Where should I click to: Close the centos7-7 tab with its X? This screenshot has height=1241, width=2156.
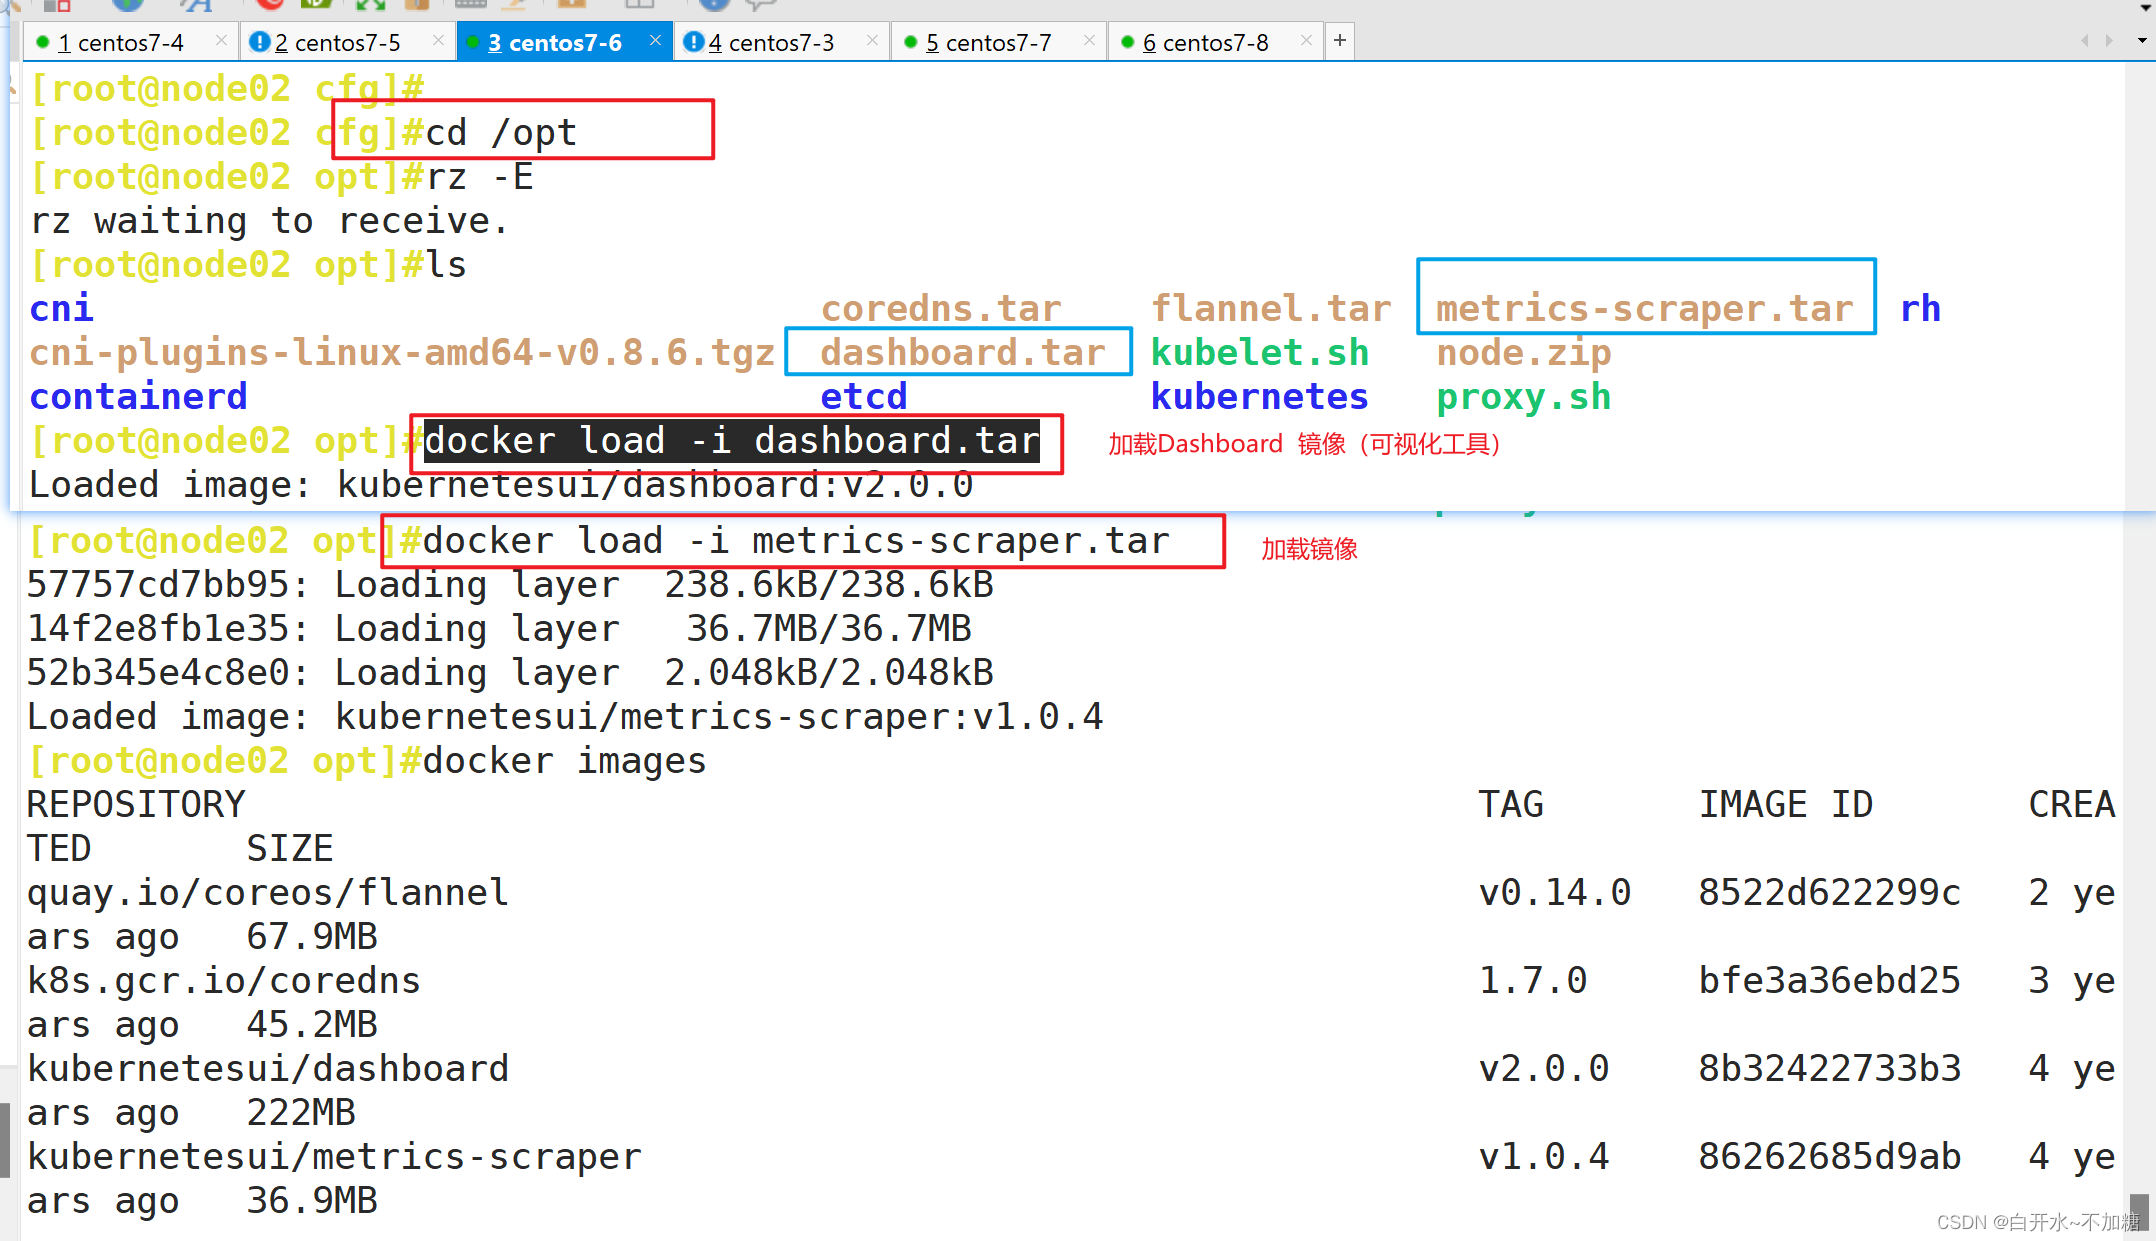[x=1089, y=40]
